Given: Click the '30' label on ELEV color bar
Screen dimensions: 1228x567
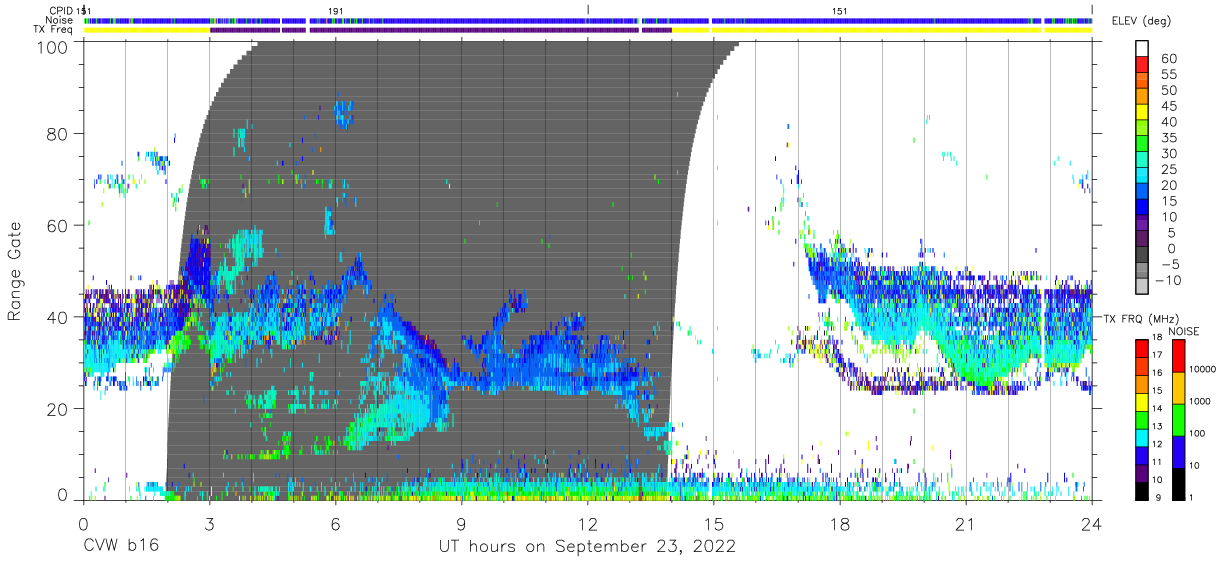Looking at the screenshot, I should pos(1169,153).
